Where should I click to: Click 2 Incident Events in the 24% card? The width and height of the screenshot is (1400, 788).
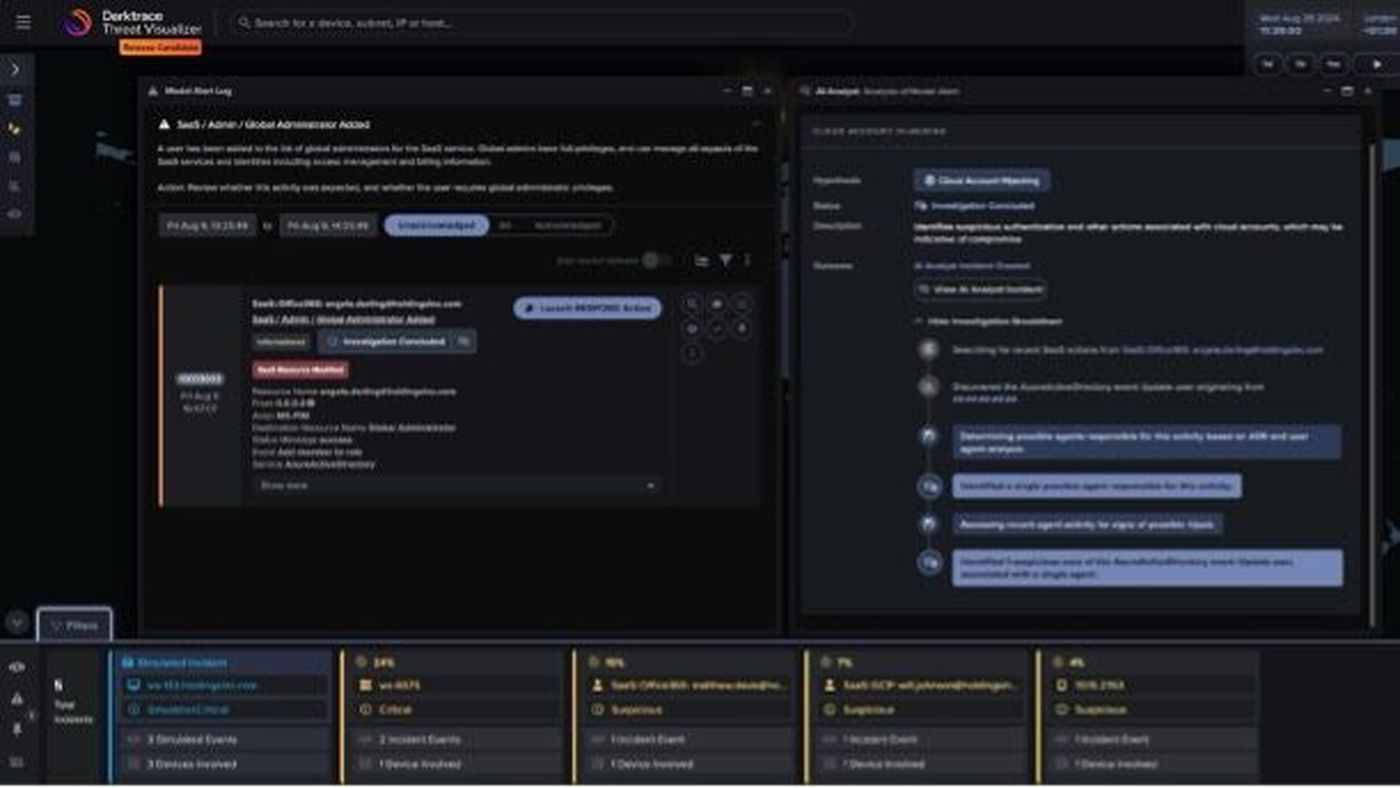[455, 739]
